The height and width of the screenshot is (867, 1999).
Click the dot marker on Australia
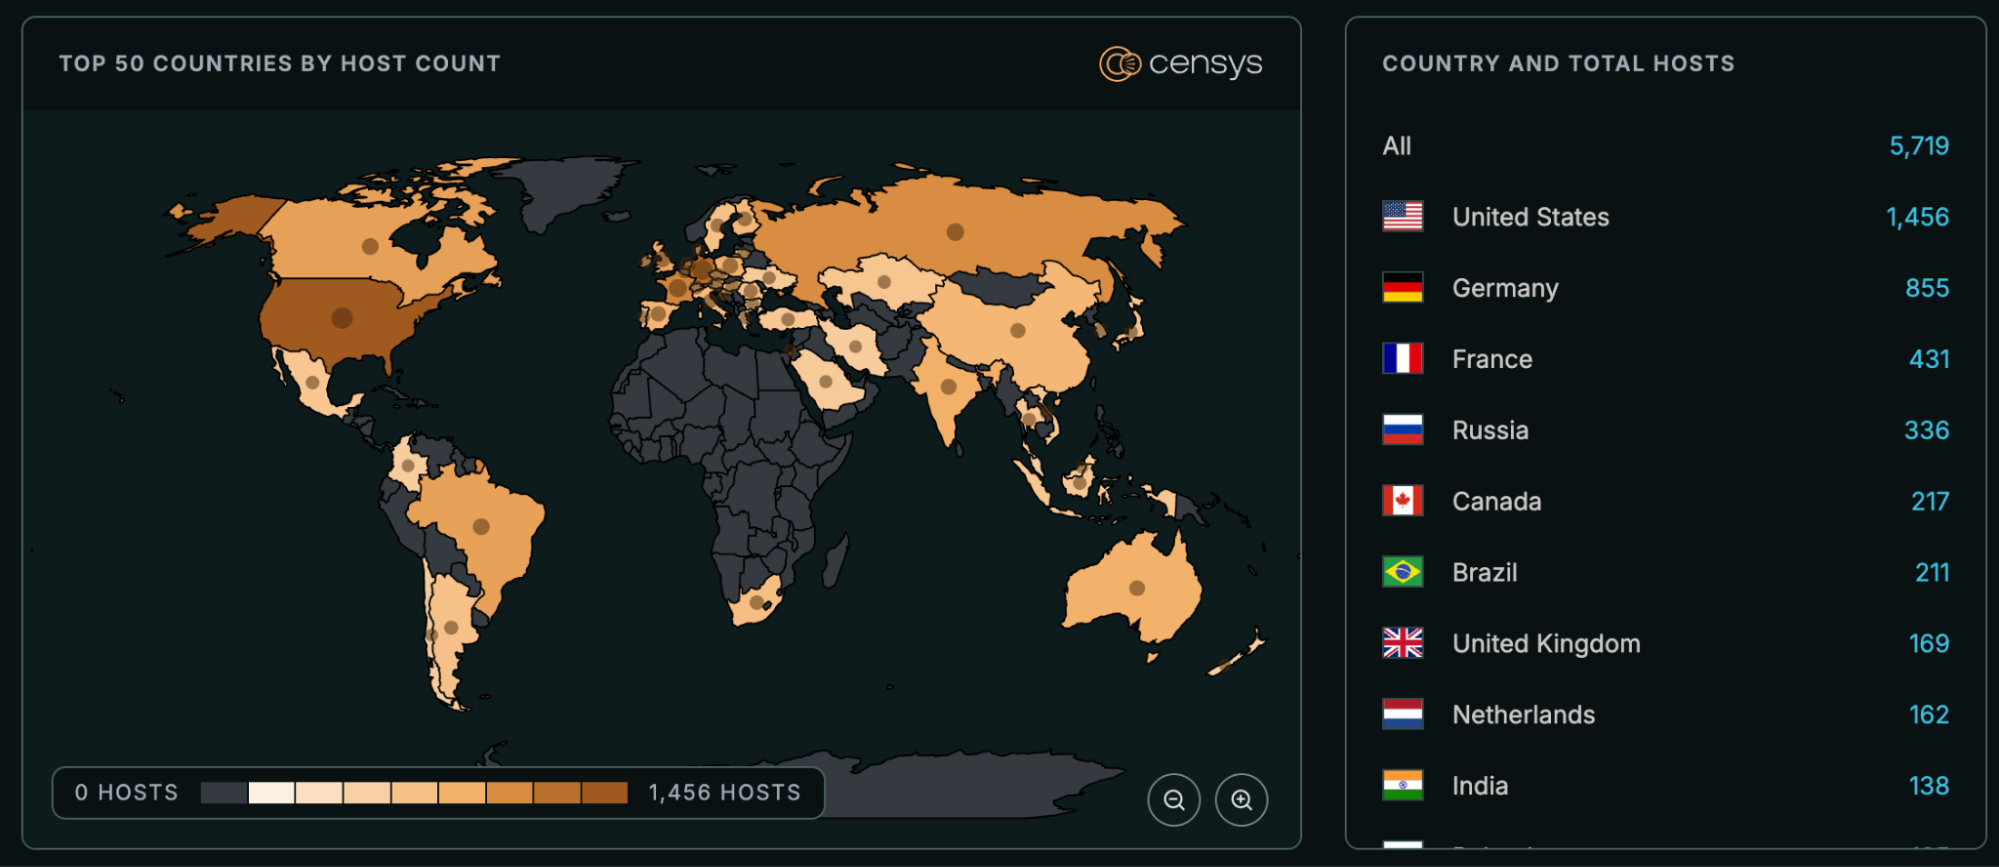point(1137,588)
